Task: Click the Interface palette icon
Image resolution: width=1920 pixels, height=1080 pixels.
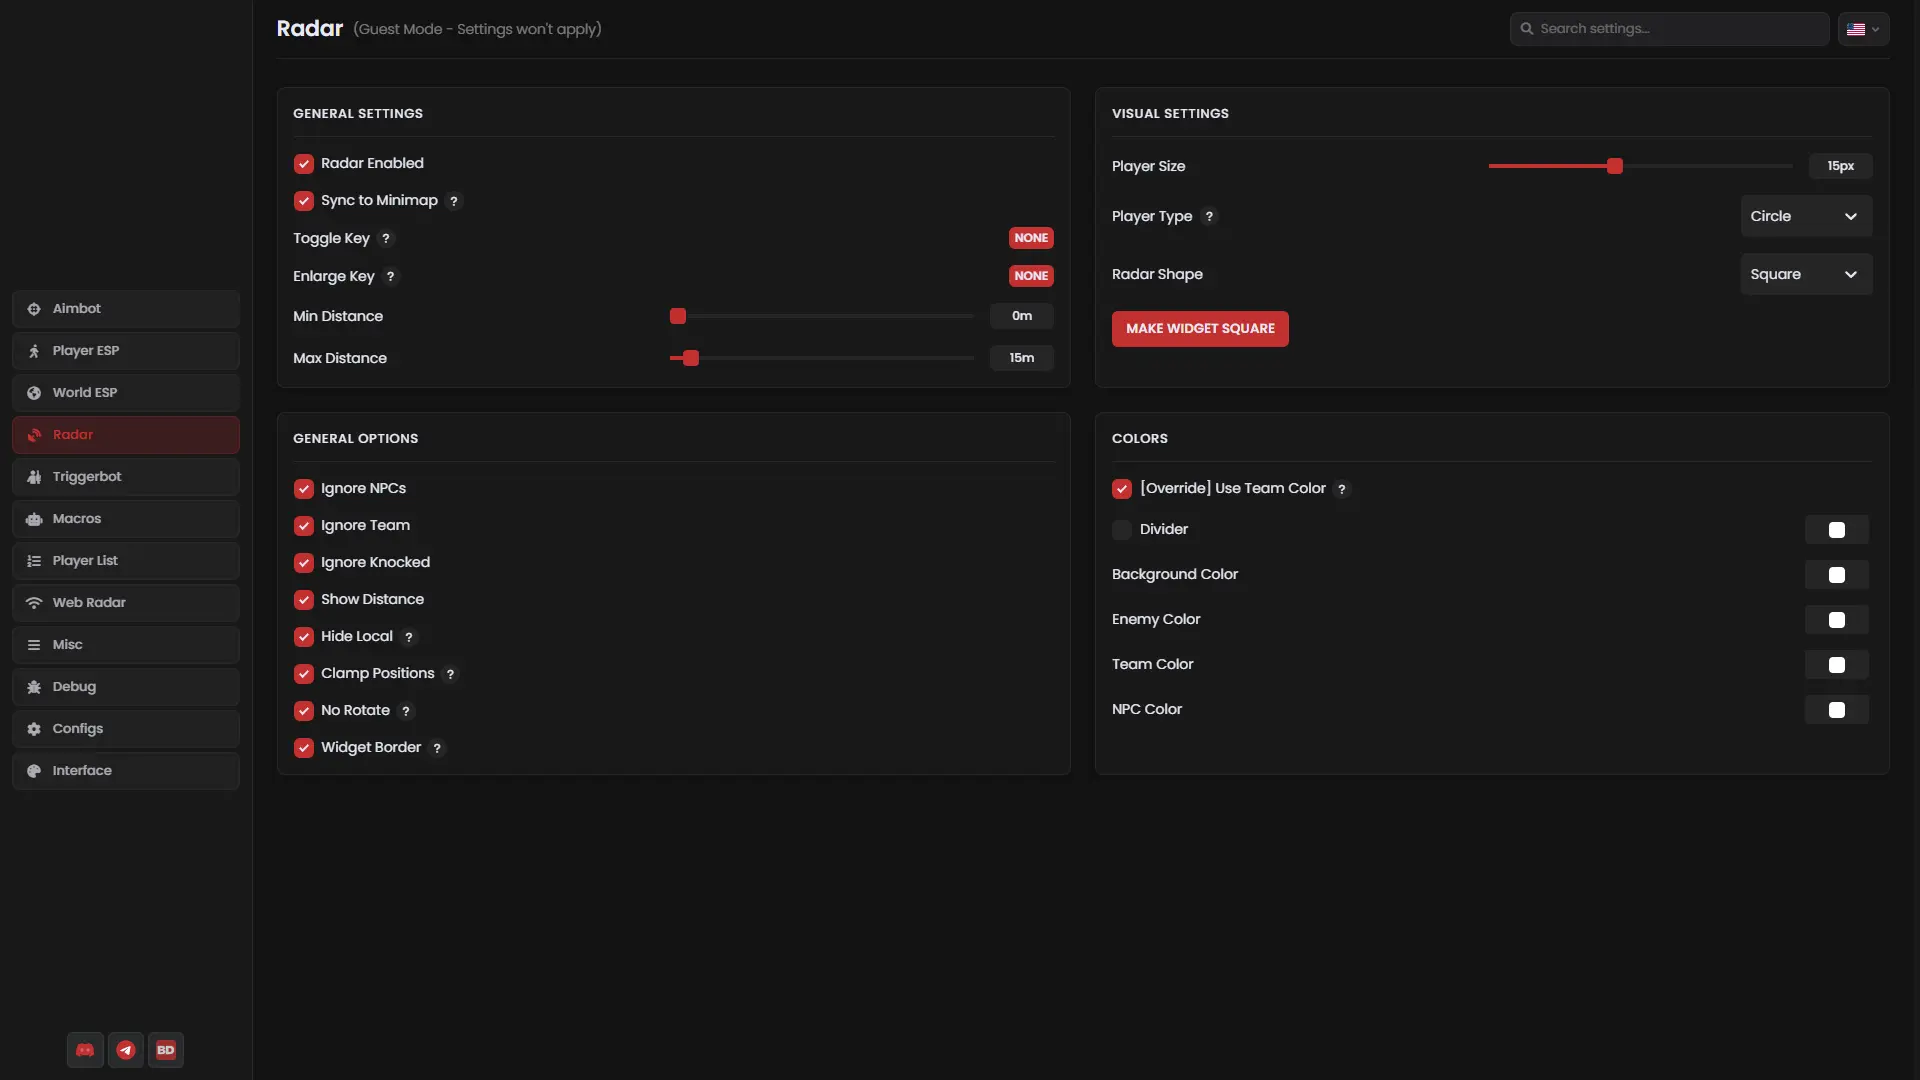Action: (34, 771)
